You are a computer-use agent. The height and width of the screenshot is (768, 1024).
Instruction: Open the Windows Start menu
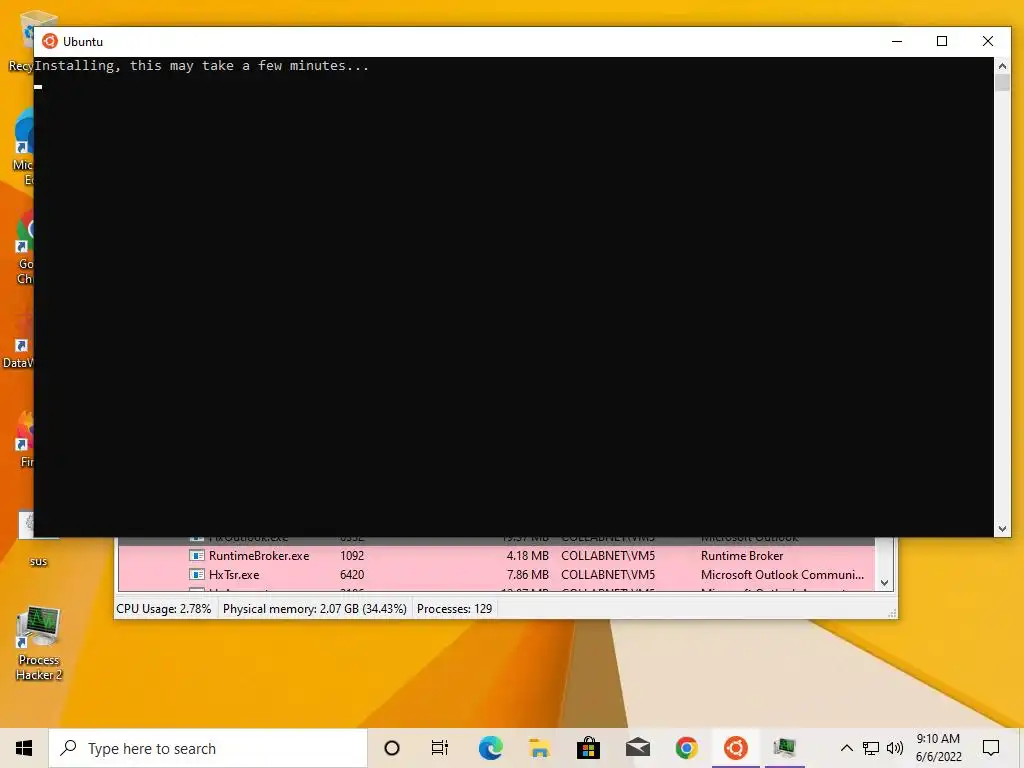pyautogui.click(x=24, y=748)
